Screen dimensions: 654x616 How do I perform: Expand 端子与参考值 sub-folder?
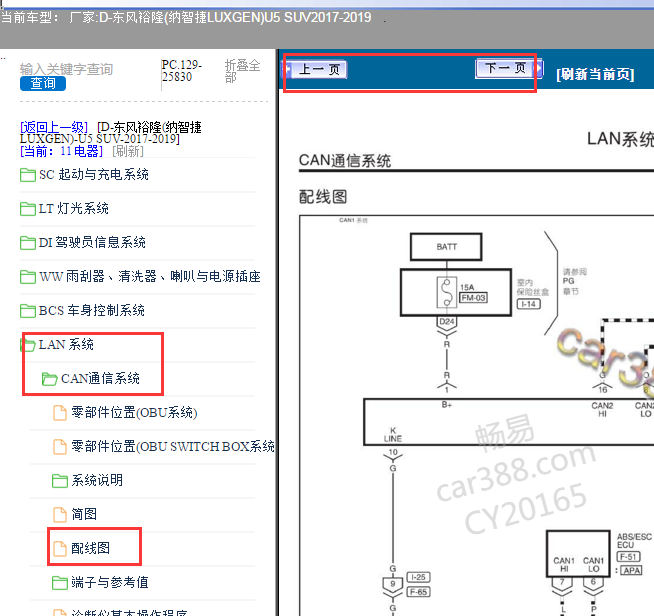click(x=110, y=583)
